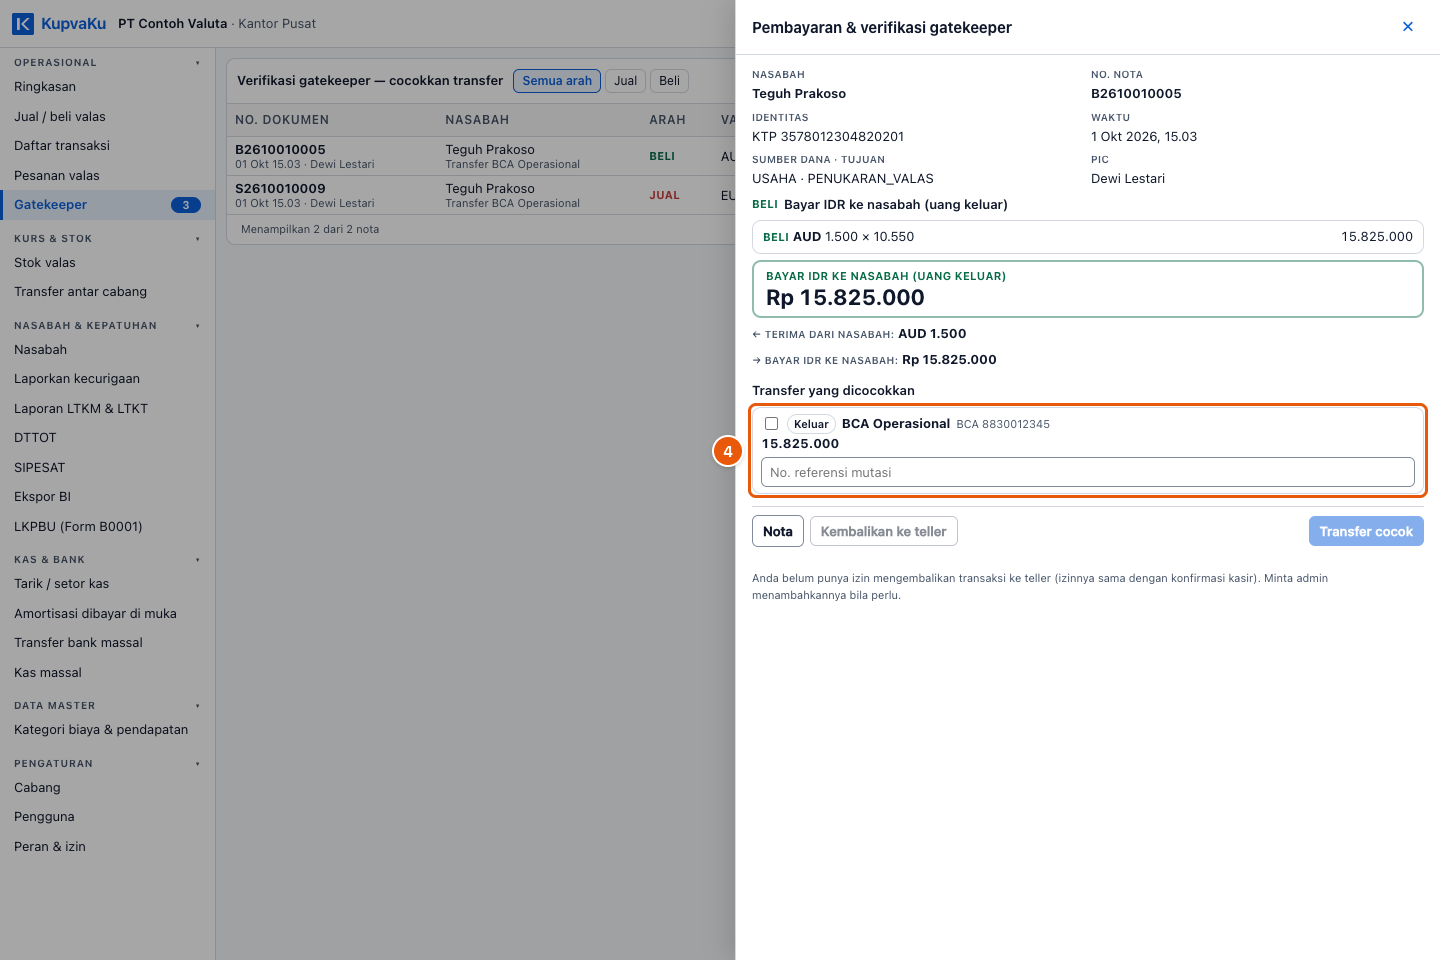Open Transfer antar cabang
Screen dimensions: 1440x960
[x=107, y=292]
